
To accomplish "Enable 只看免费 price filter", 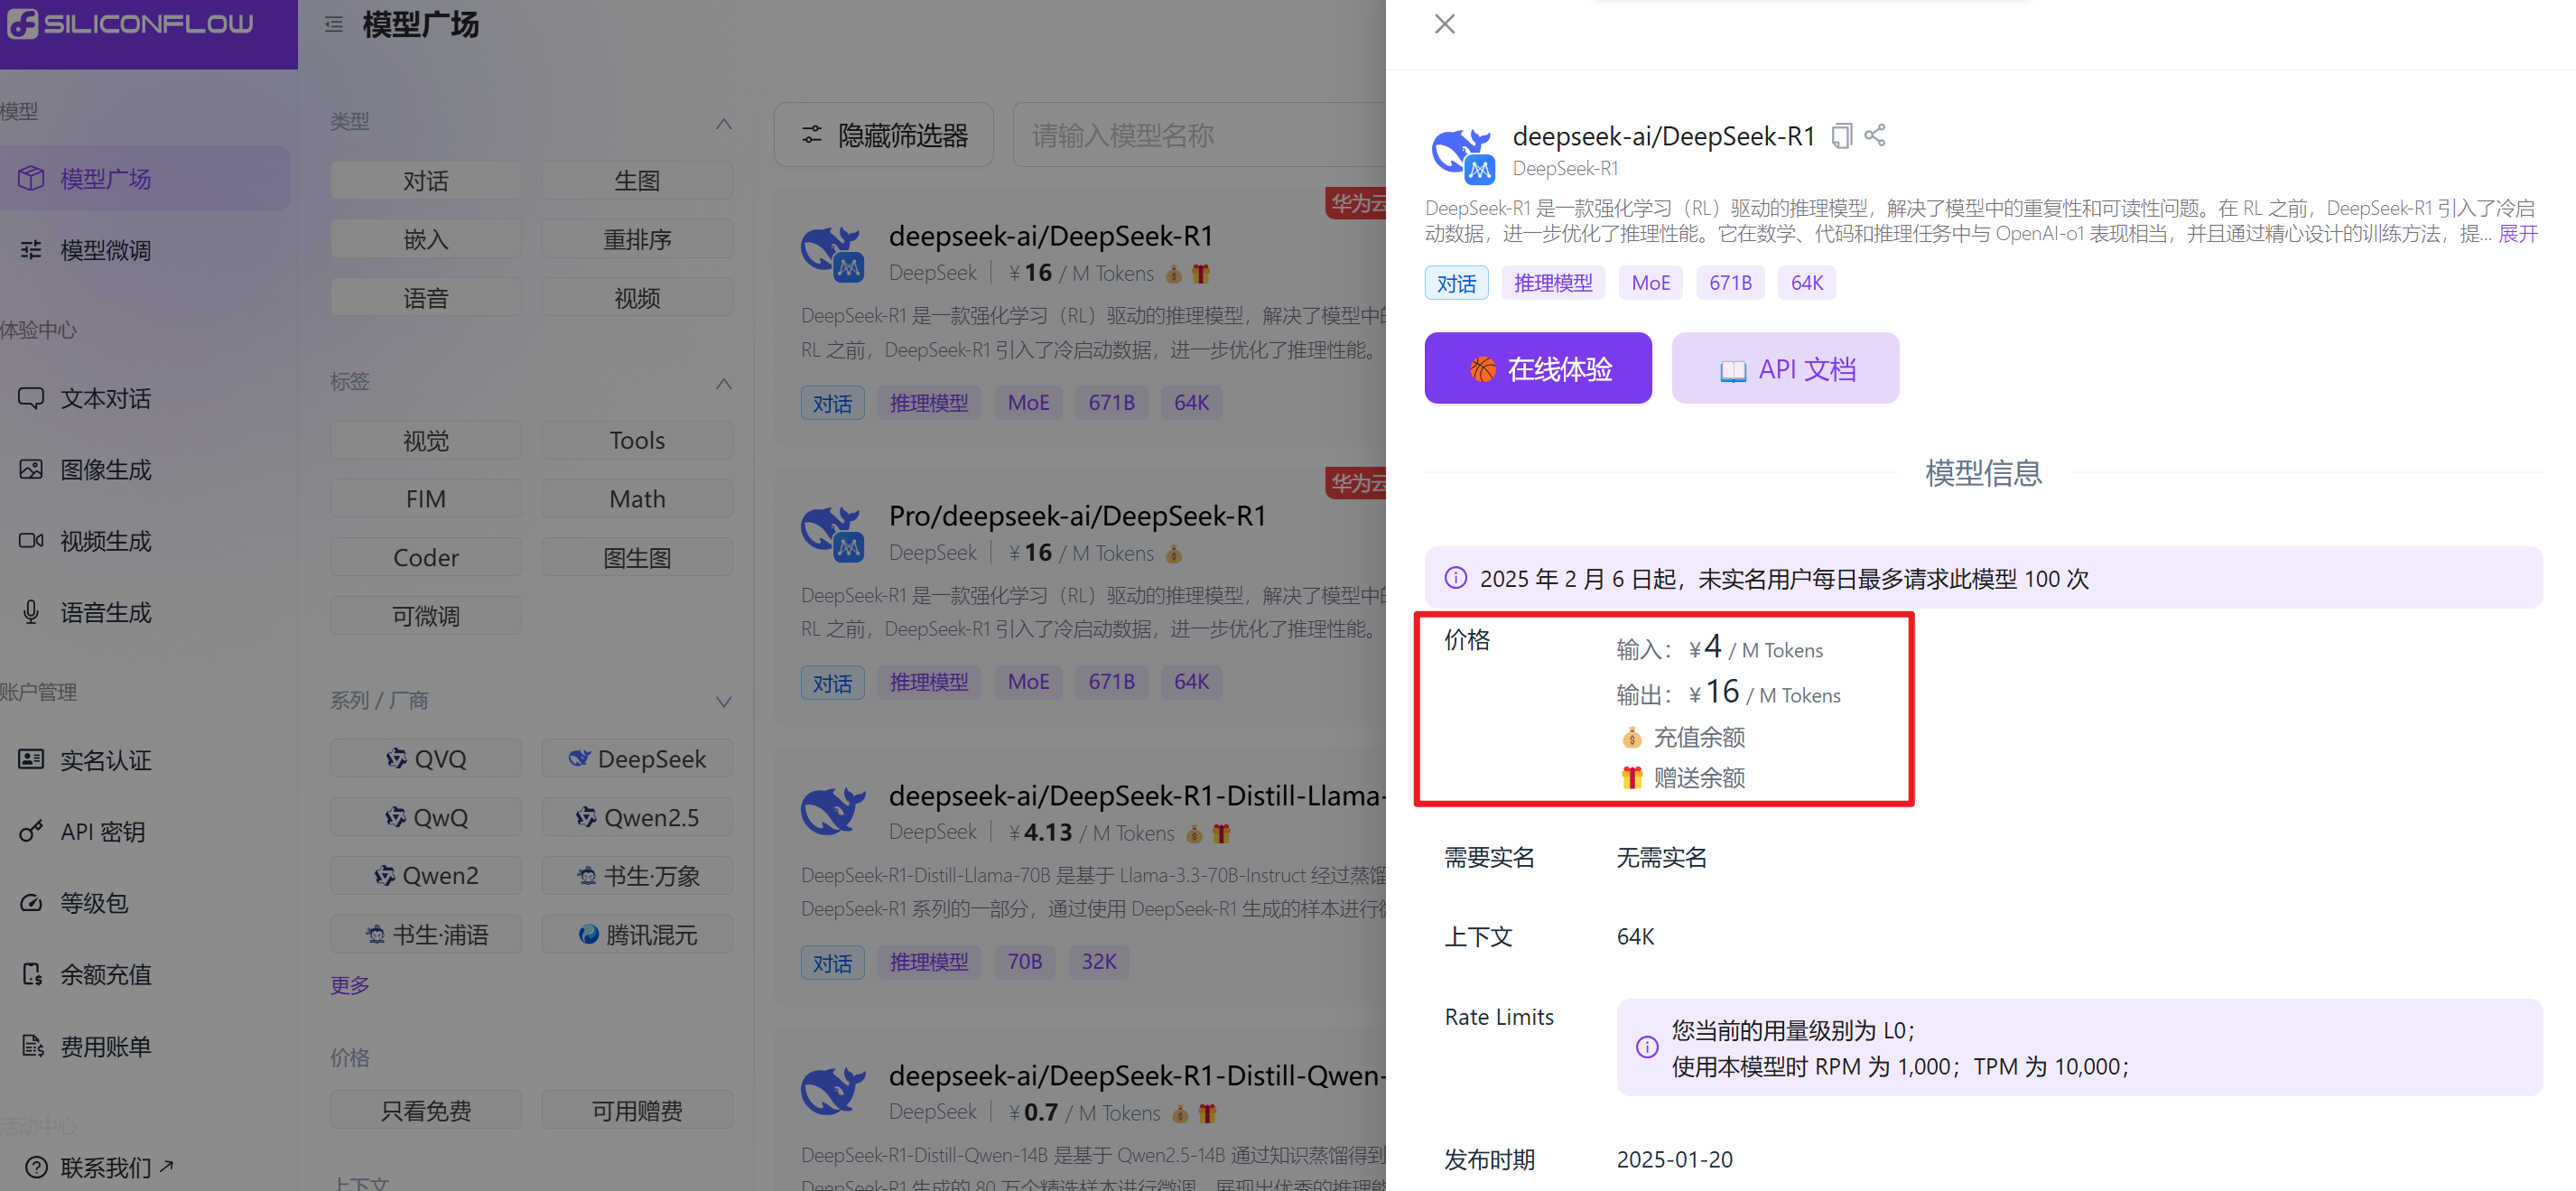I will (x=426, y=1111).
